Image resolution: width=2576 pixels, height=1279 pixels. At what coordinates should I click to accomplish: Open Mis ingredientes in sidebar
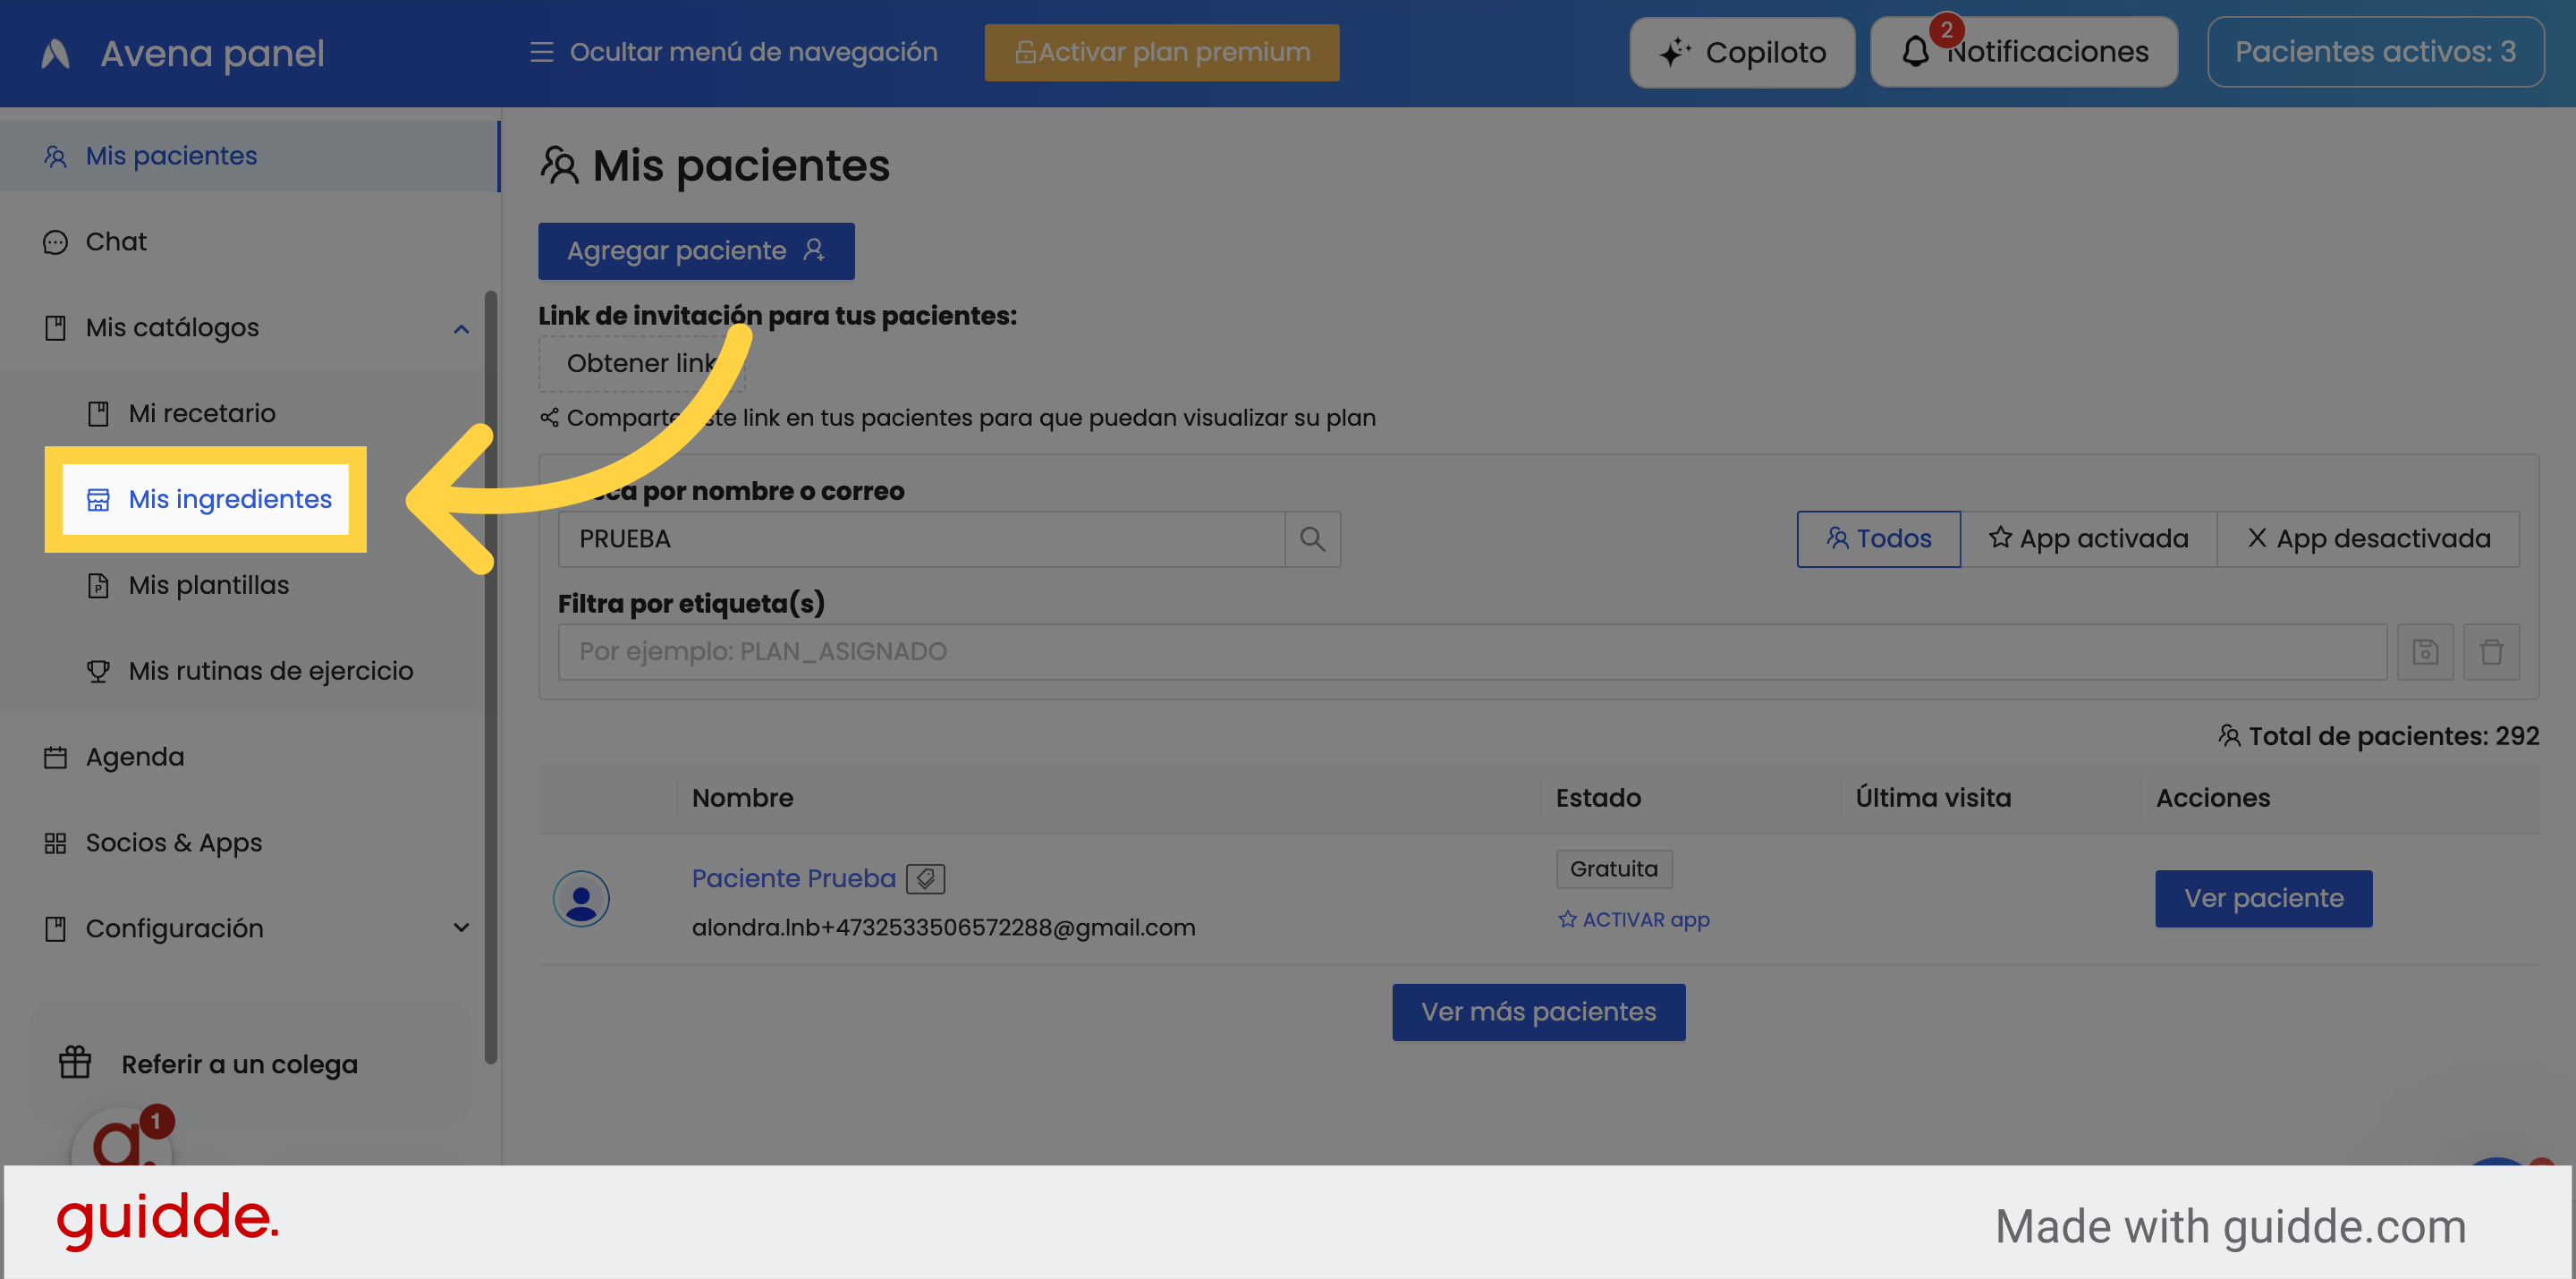pyautogui.click(x=229, y=499)
